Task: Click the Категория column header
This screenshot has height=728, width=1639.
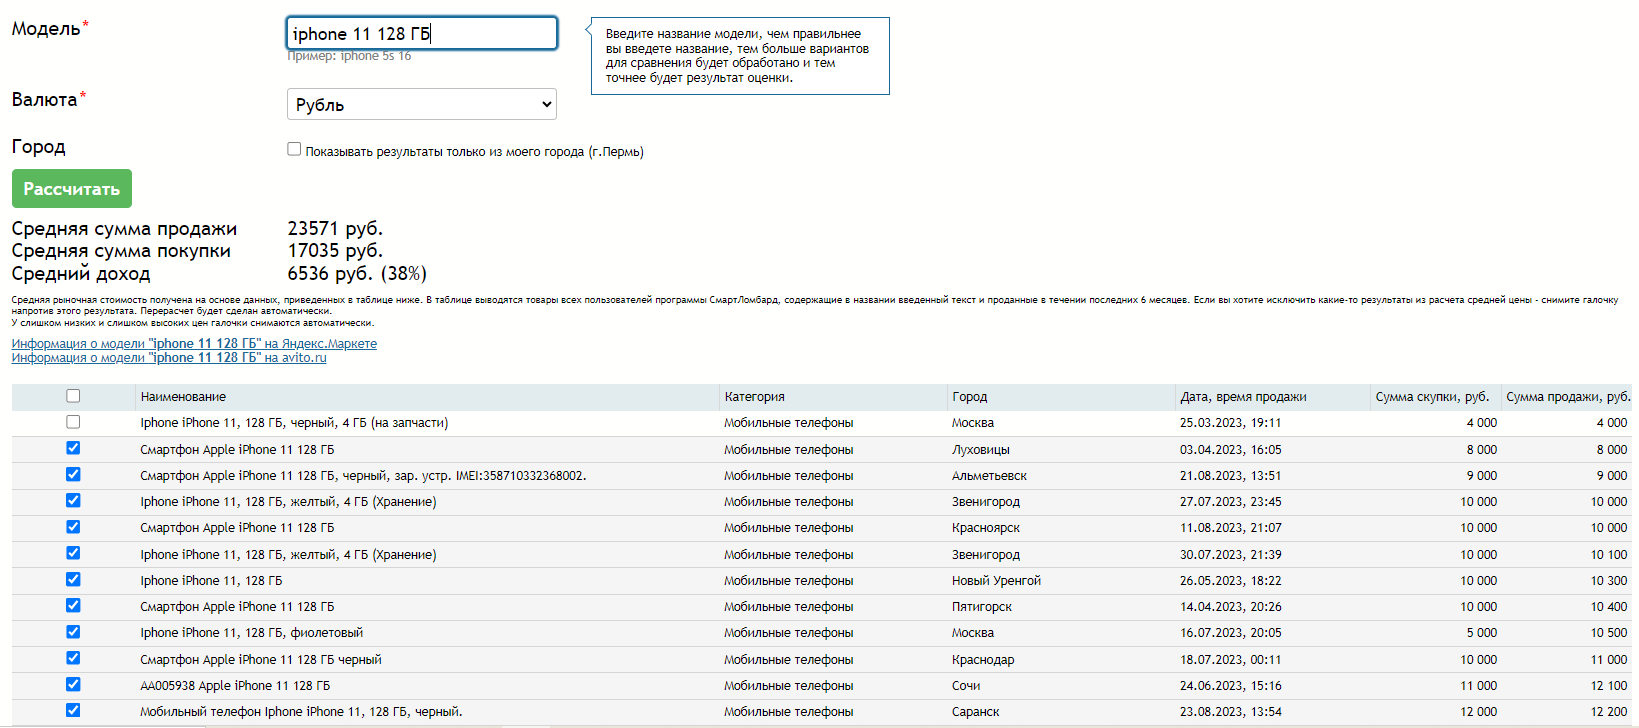Action: tap(754, 397)
